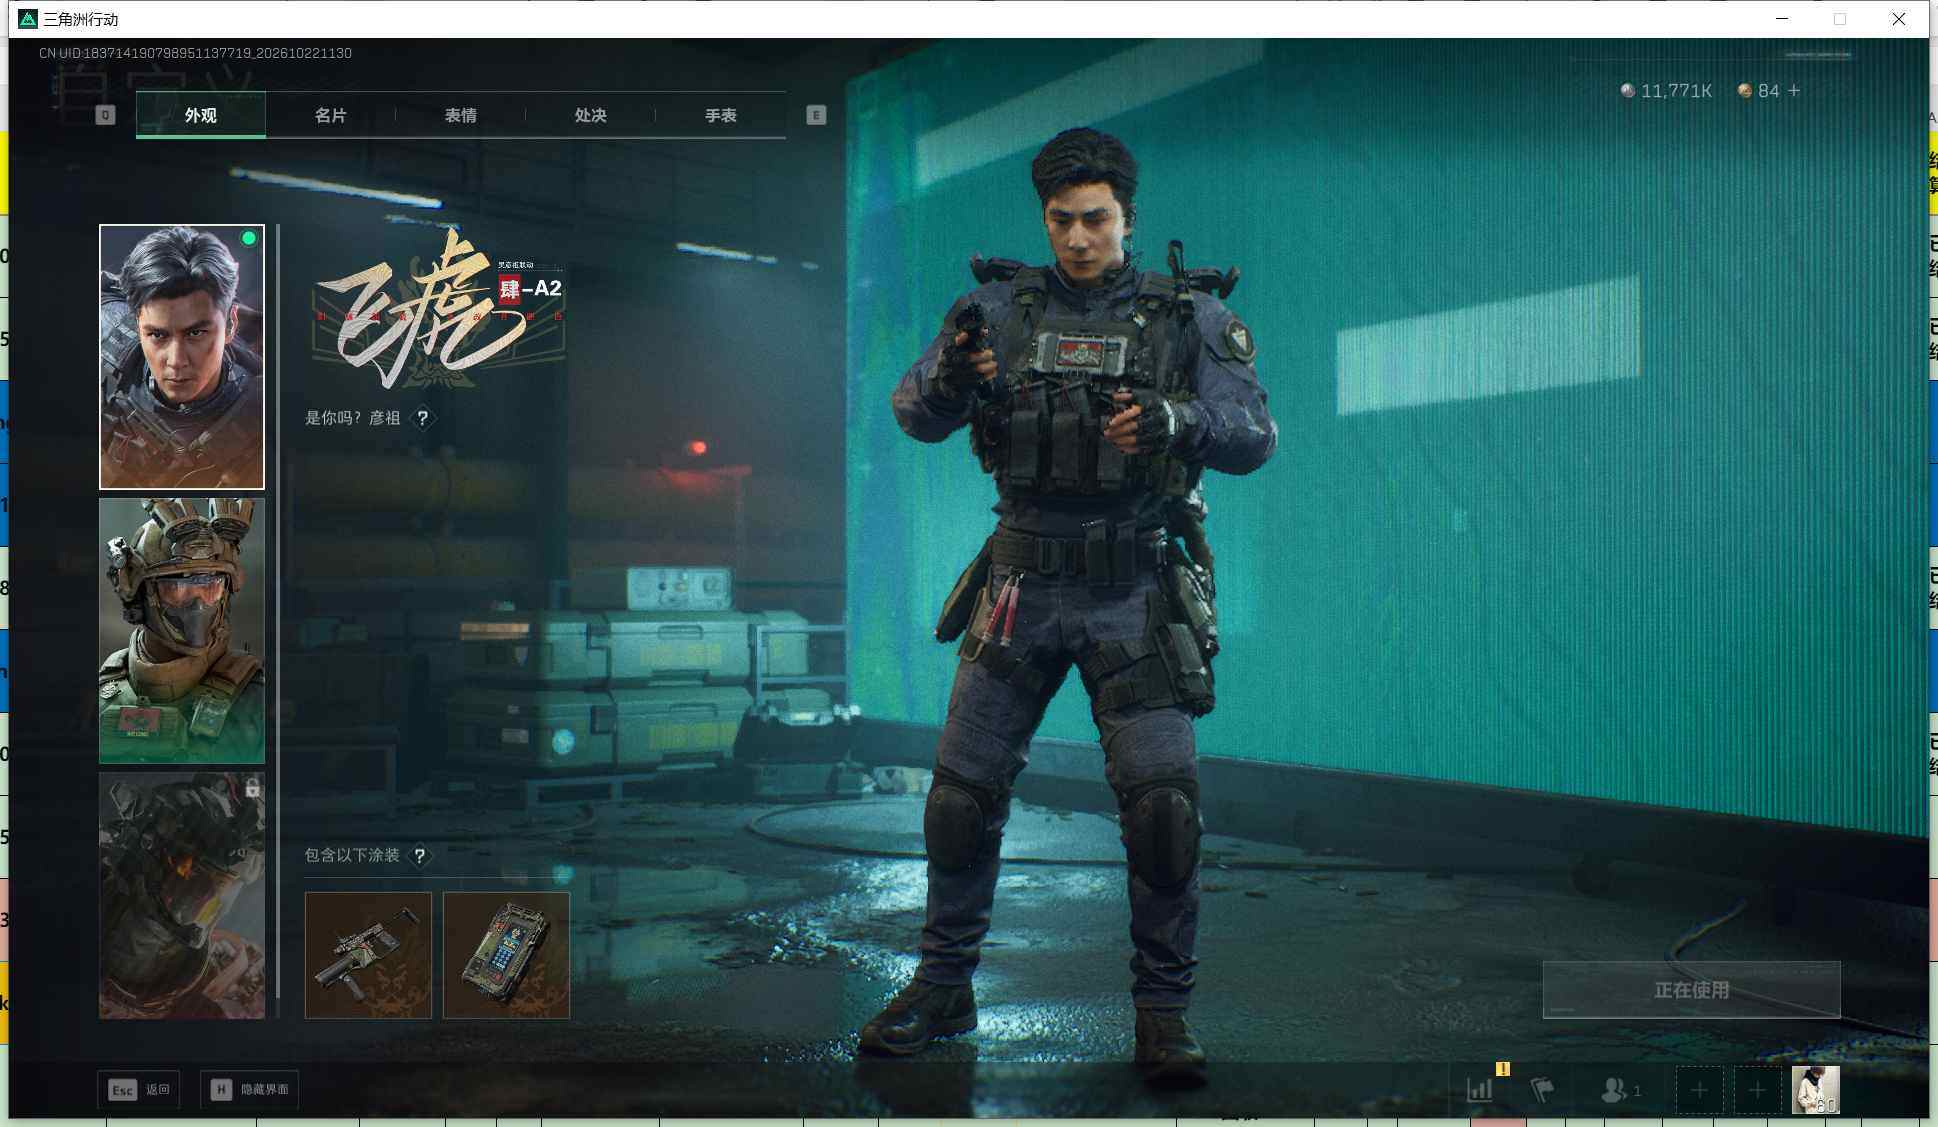Viewport: 1938px width, 1127px height.
Task: Click the 正在使用 button
Action: [1691, 990]
